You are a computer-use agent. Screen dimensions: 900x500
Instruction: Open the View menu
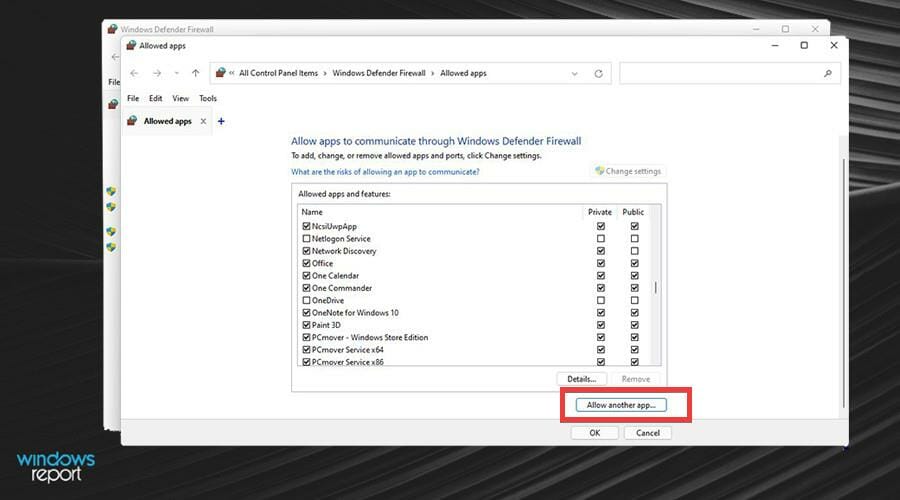181,98
